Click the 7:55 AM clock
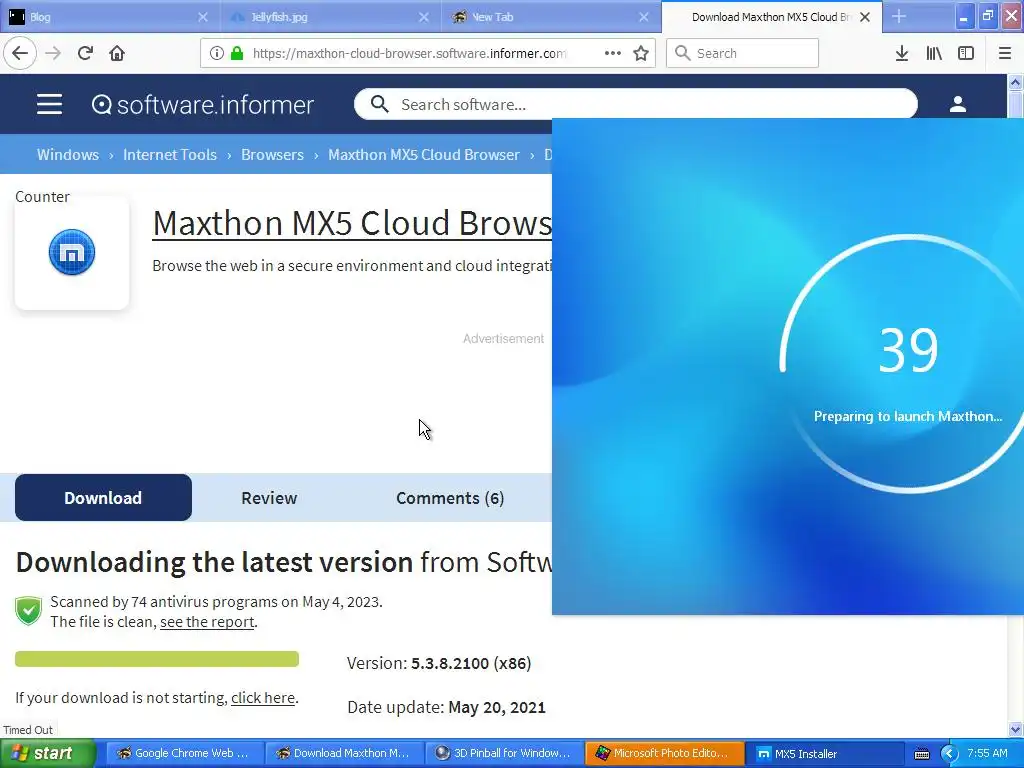1024x768 pixels. click(987, 753)
